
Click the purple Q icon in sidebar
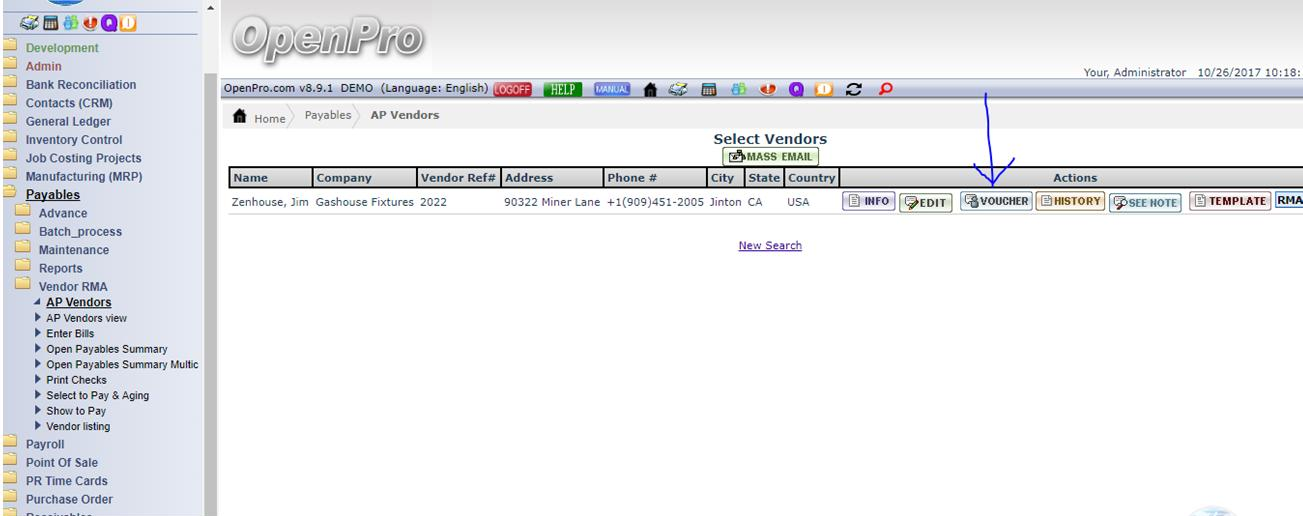pyautogui.click(x=108, y=23)
